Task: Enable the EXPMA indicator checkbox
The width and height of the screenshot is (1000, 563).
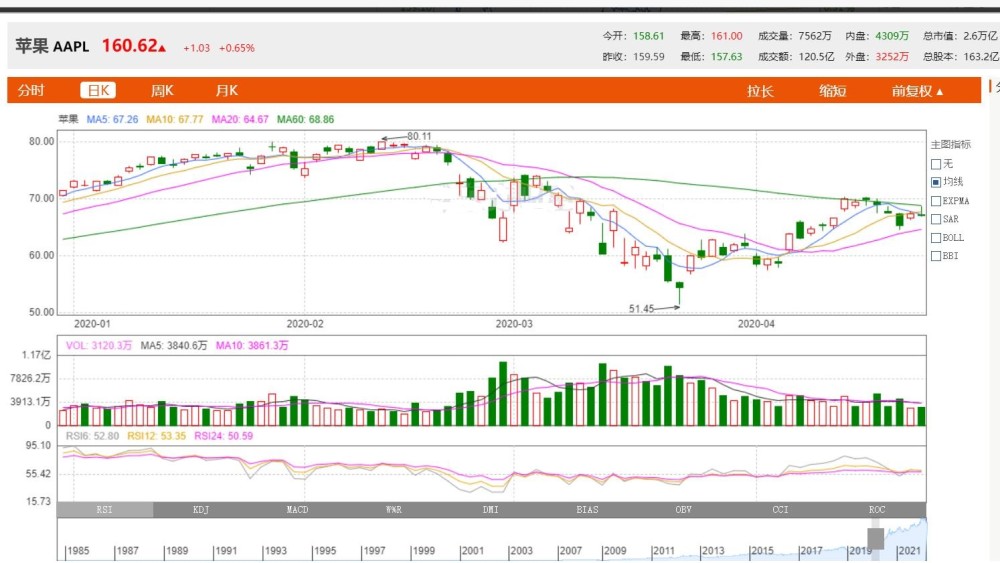Action: pyautogui.click(x=936, y=201)
